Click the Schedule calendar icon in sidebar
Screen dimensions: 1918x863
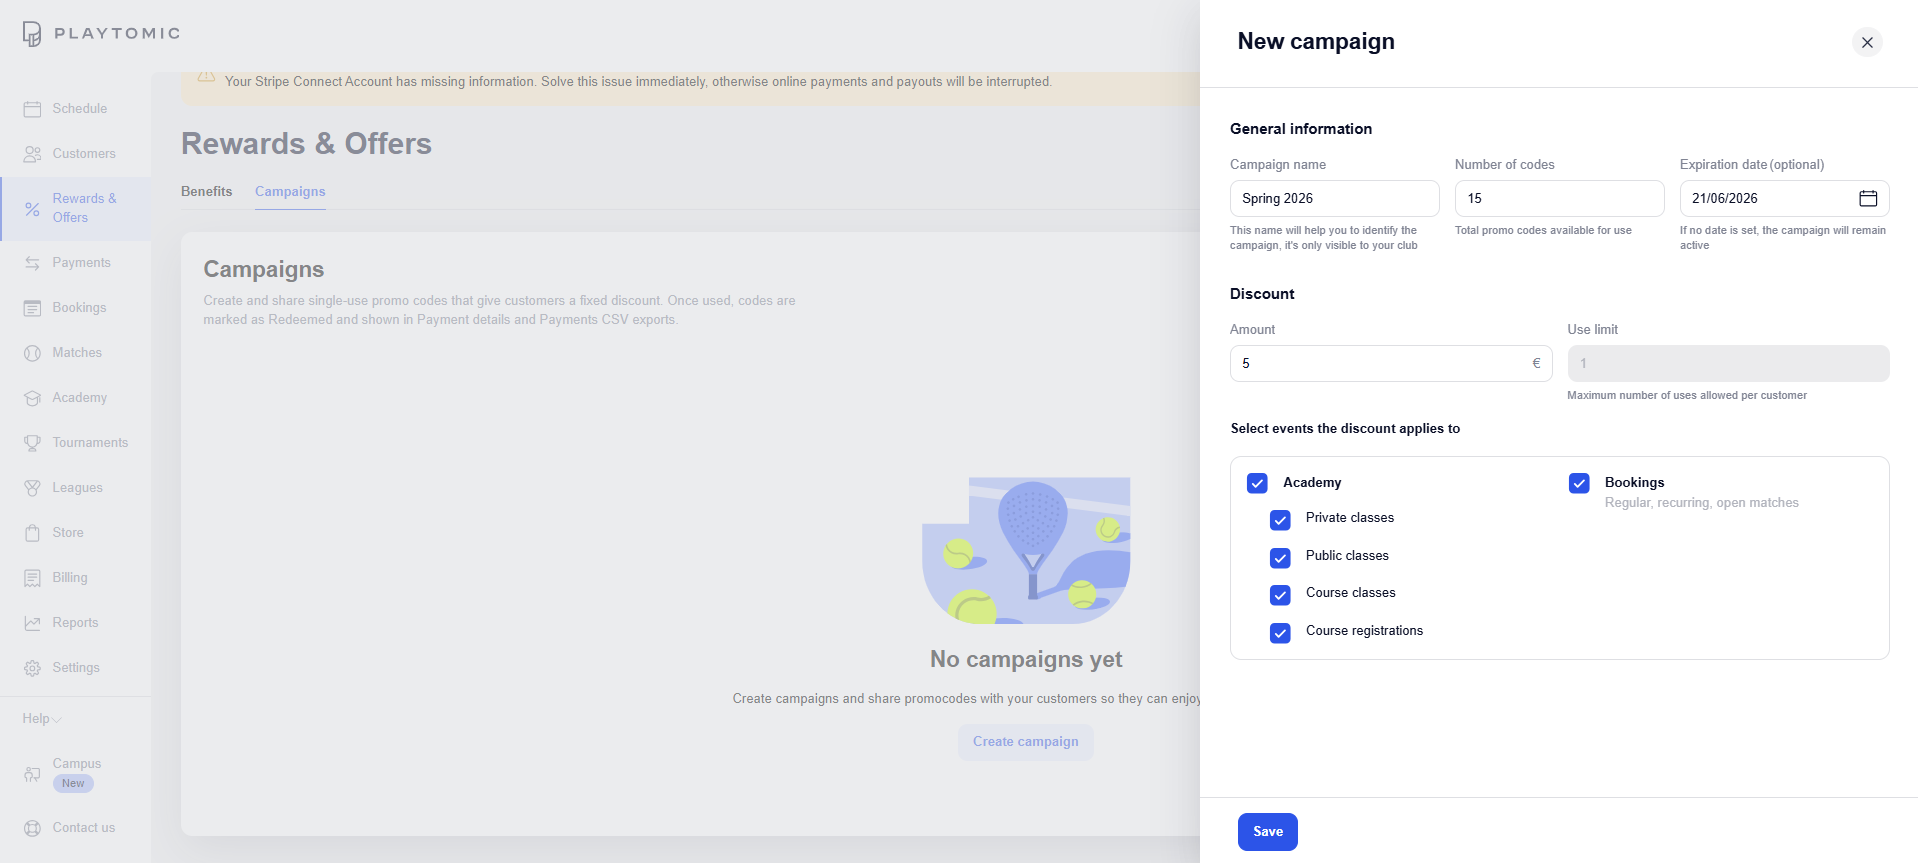tap(32, 109)
